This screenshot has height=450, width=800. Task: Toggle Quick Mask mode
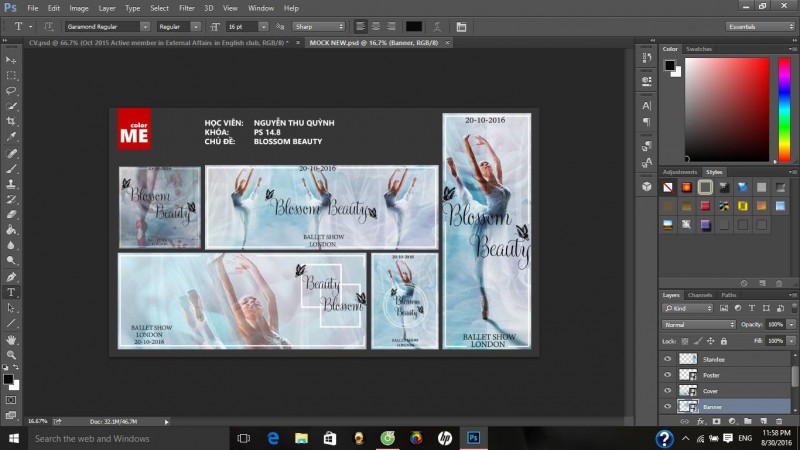pyautogui.click(x=11, y=401)
